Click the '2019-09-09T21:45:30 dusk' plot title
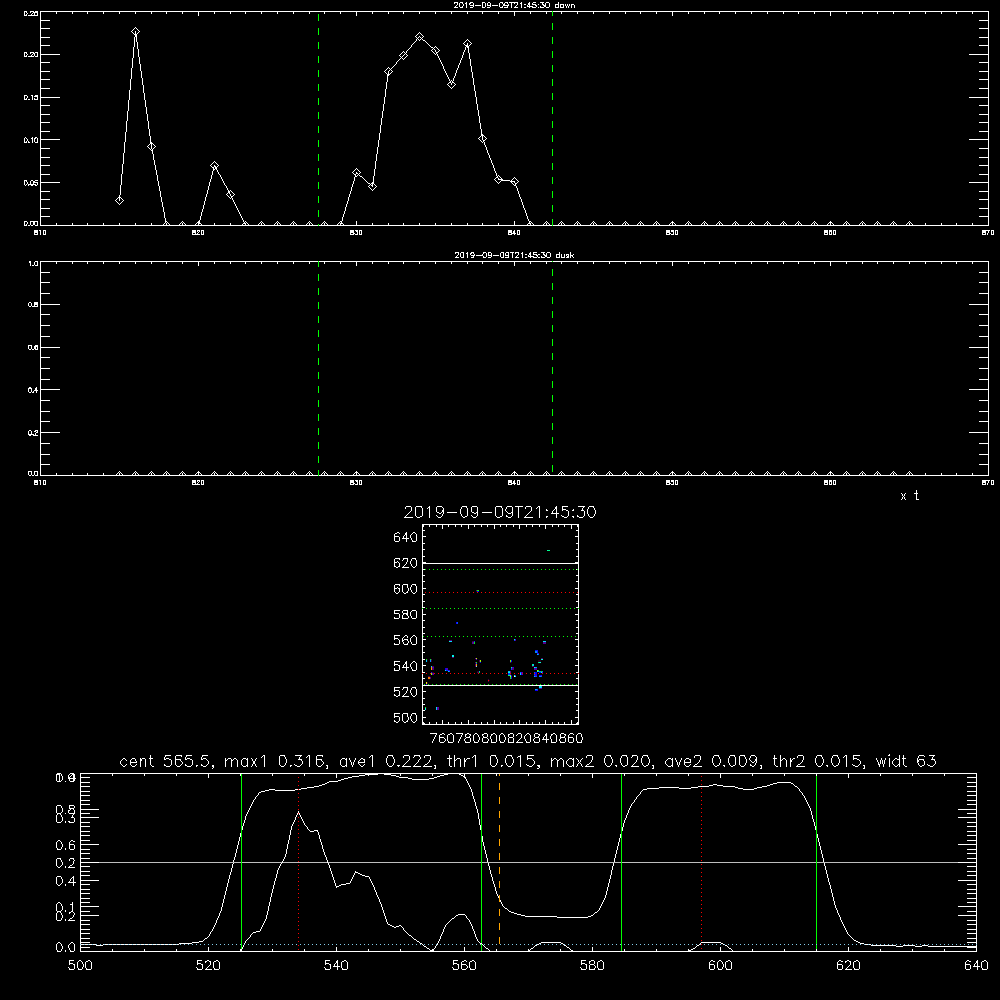The width and height of the screenshot is (1000, 1000). pyautogui.click(x=514, y=255)
